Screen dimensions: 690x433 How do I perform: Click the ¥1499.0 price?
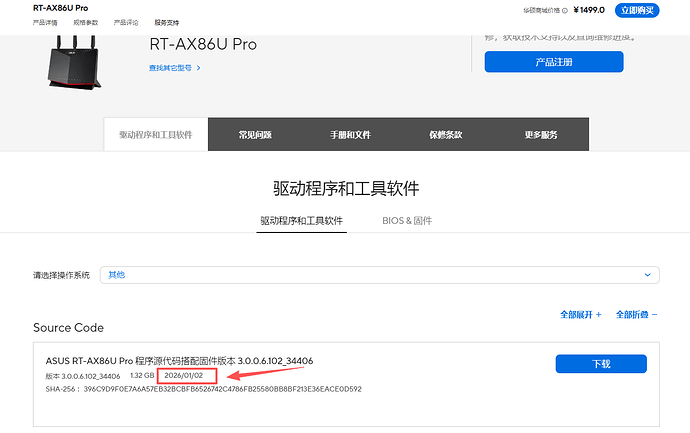(589, 10)
